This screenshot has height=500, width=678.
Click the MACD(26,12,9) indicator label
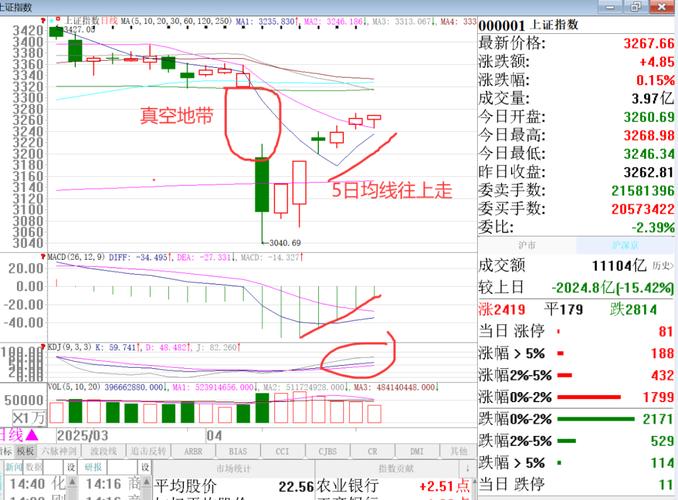76,257
